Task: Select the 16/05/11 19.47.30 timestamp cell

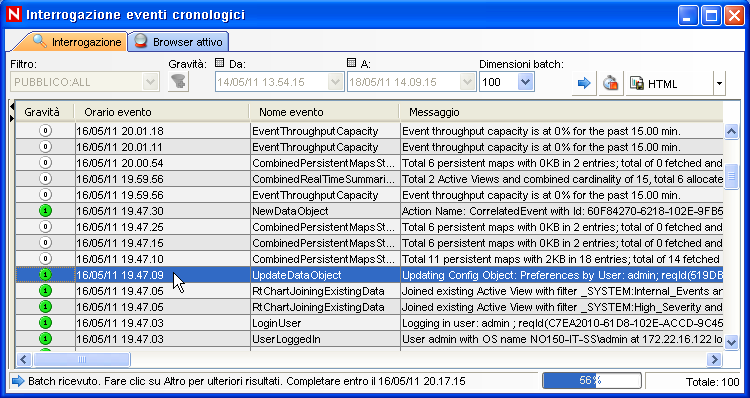Action: click(x=163, y=211)
